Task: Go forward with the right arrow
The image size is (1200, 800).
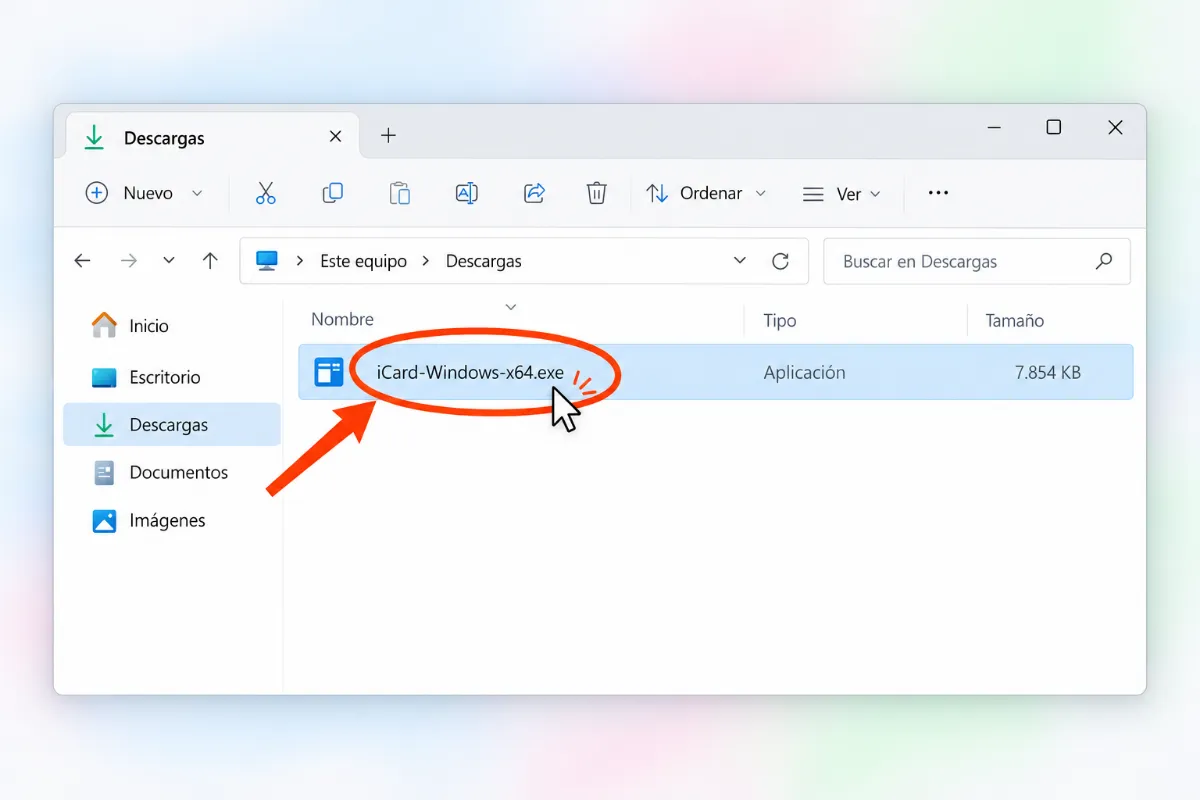Action: point(128,261)
